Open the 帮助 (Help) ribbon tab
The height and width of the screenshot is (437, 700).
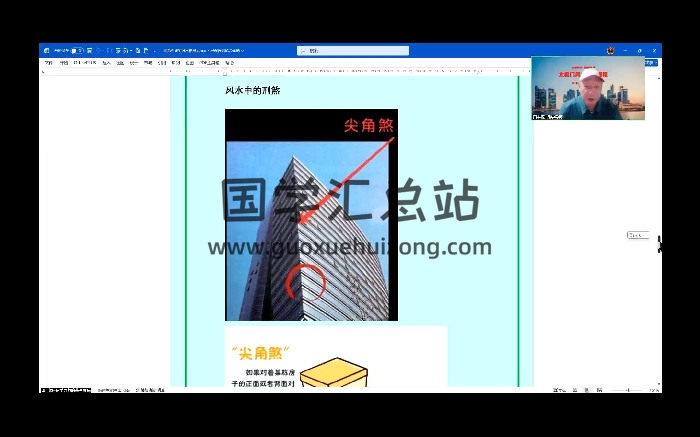tap(229, 62)
